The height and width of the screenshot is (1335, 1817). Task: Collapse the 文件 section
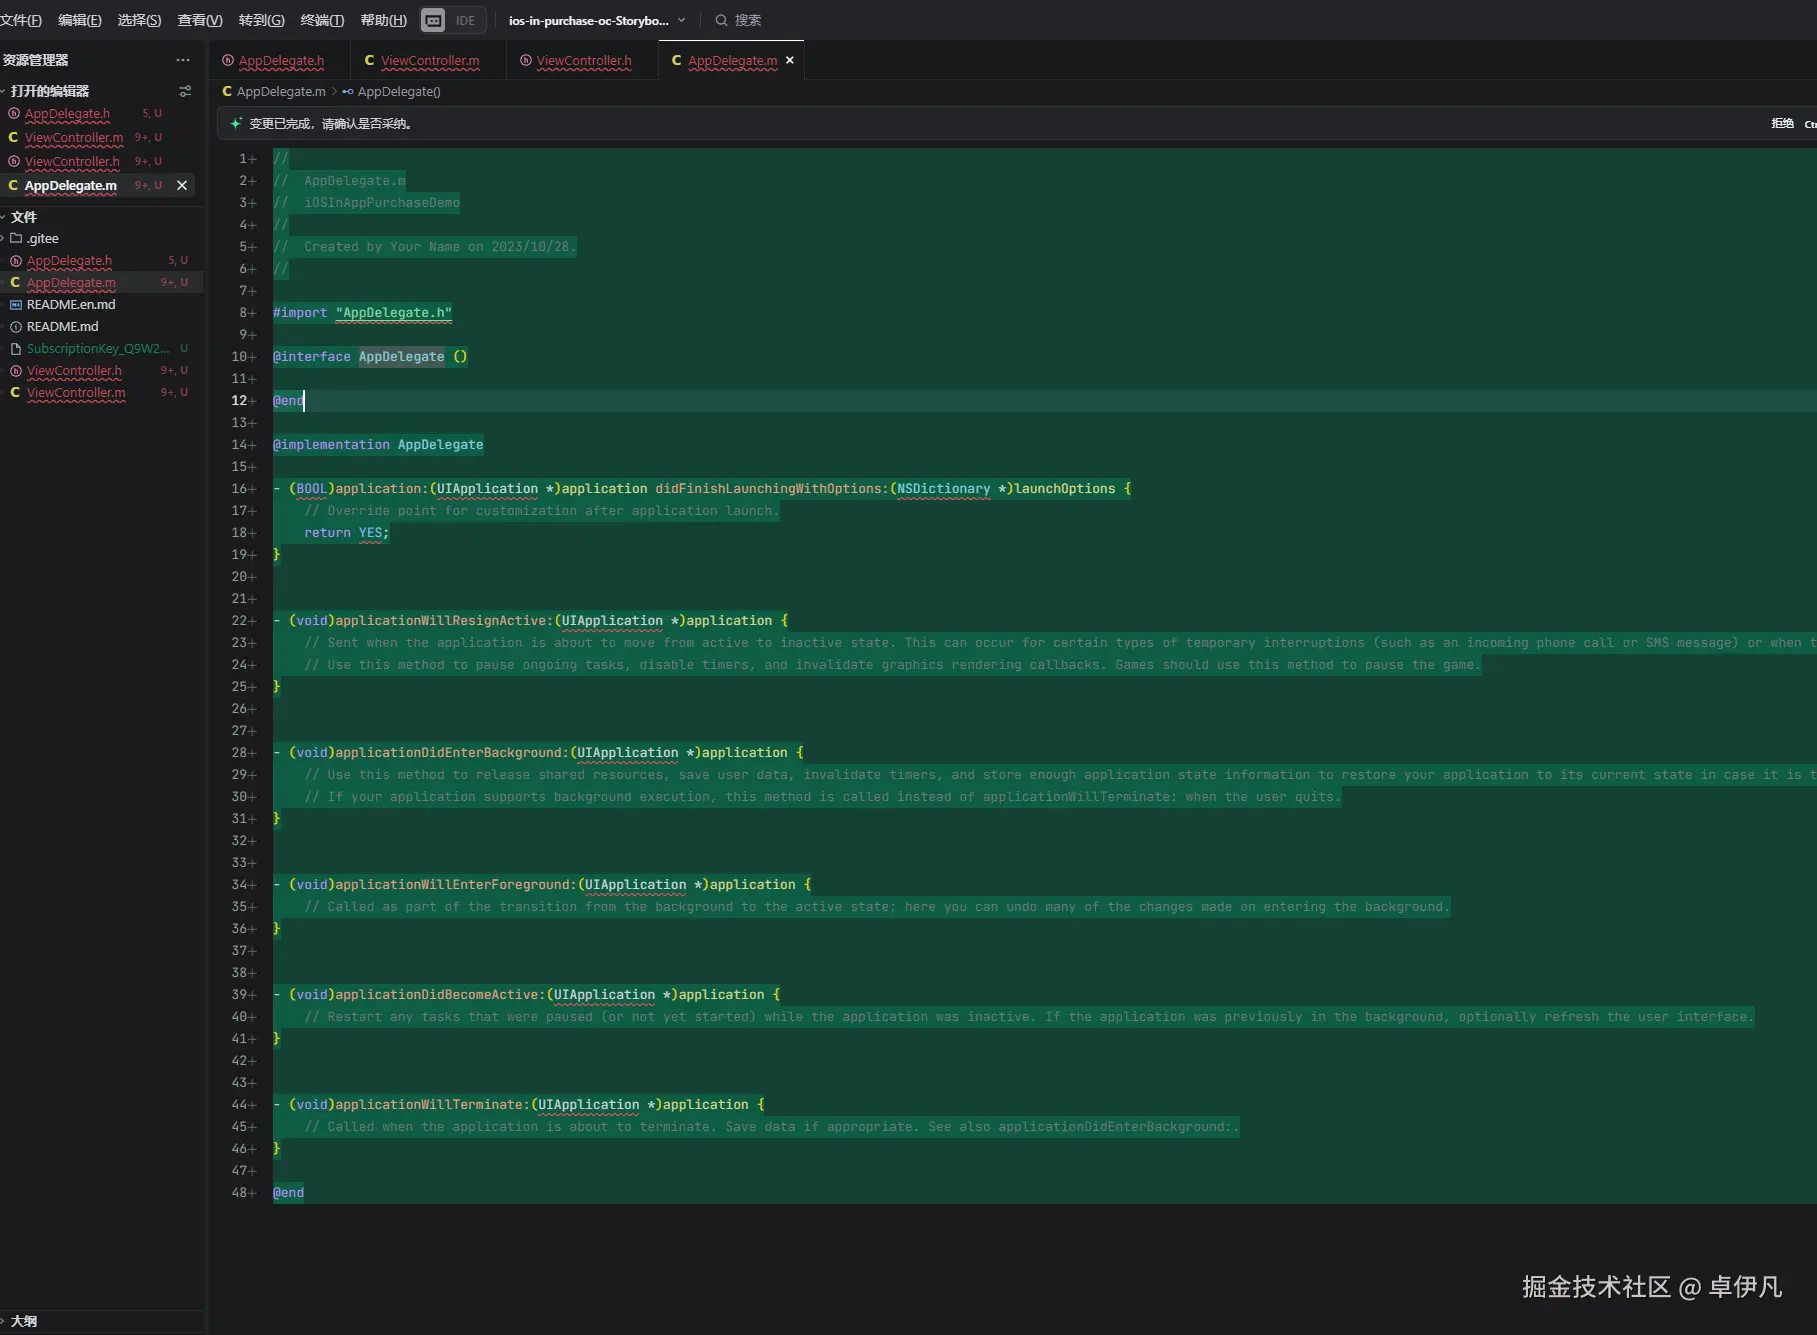[23, 217]
